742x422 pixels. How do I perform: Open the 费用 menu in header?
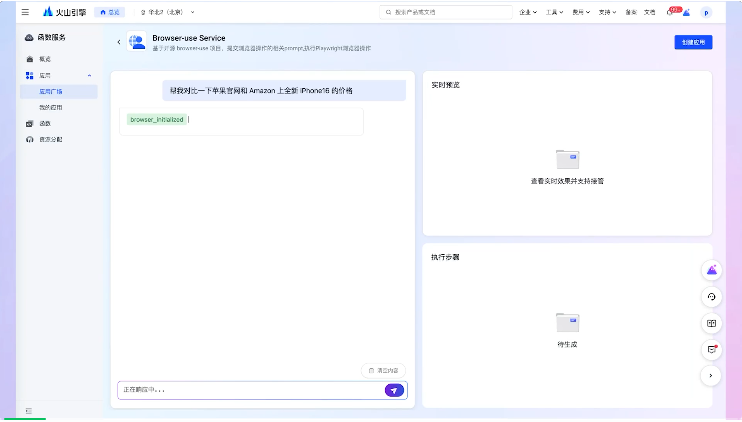[x=581, y=12]
